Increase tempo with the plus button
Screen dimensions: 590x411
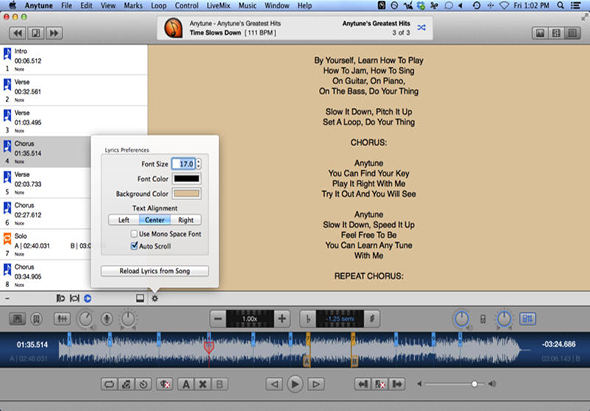point(282,319)
